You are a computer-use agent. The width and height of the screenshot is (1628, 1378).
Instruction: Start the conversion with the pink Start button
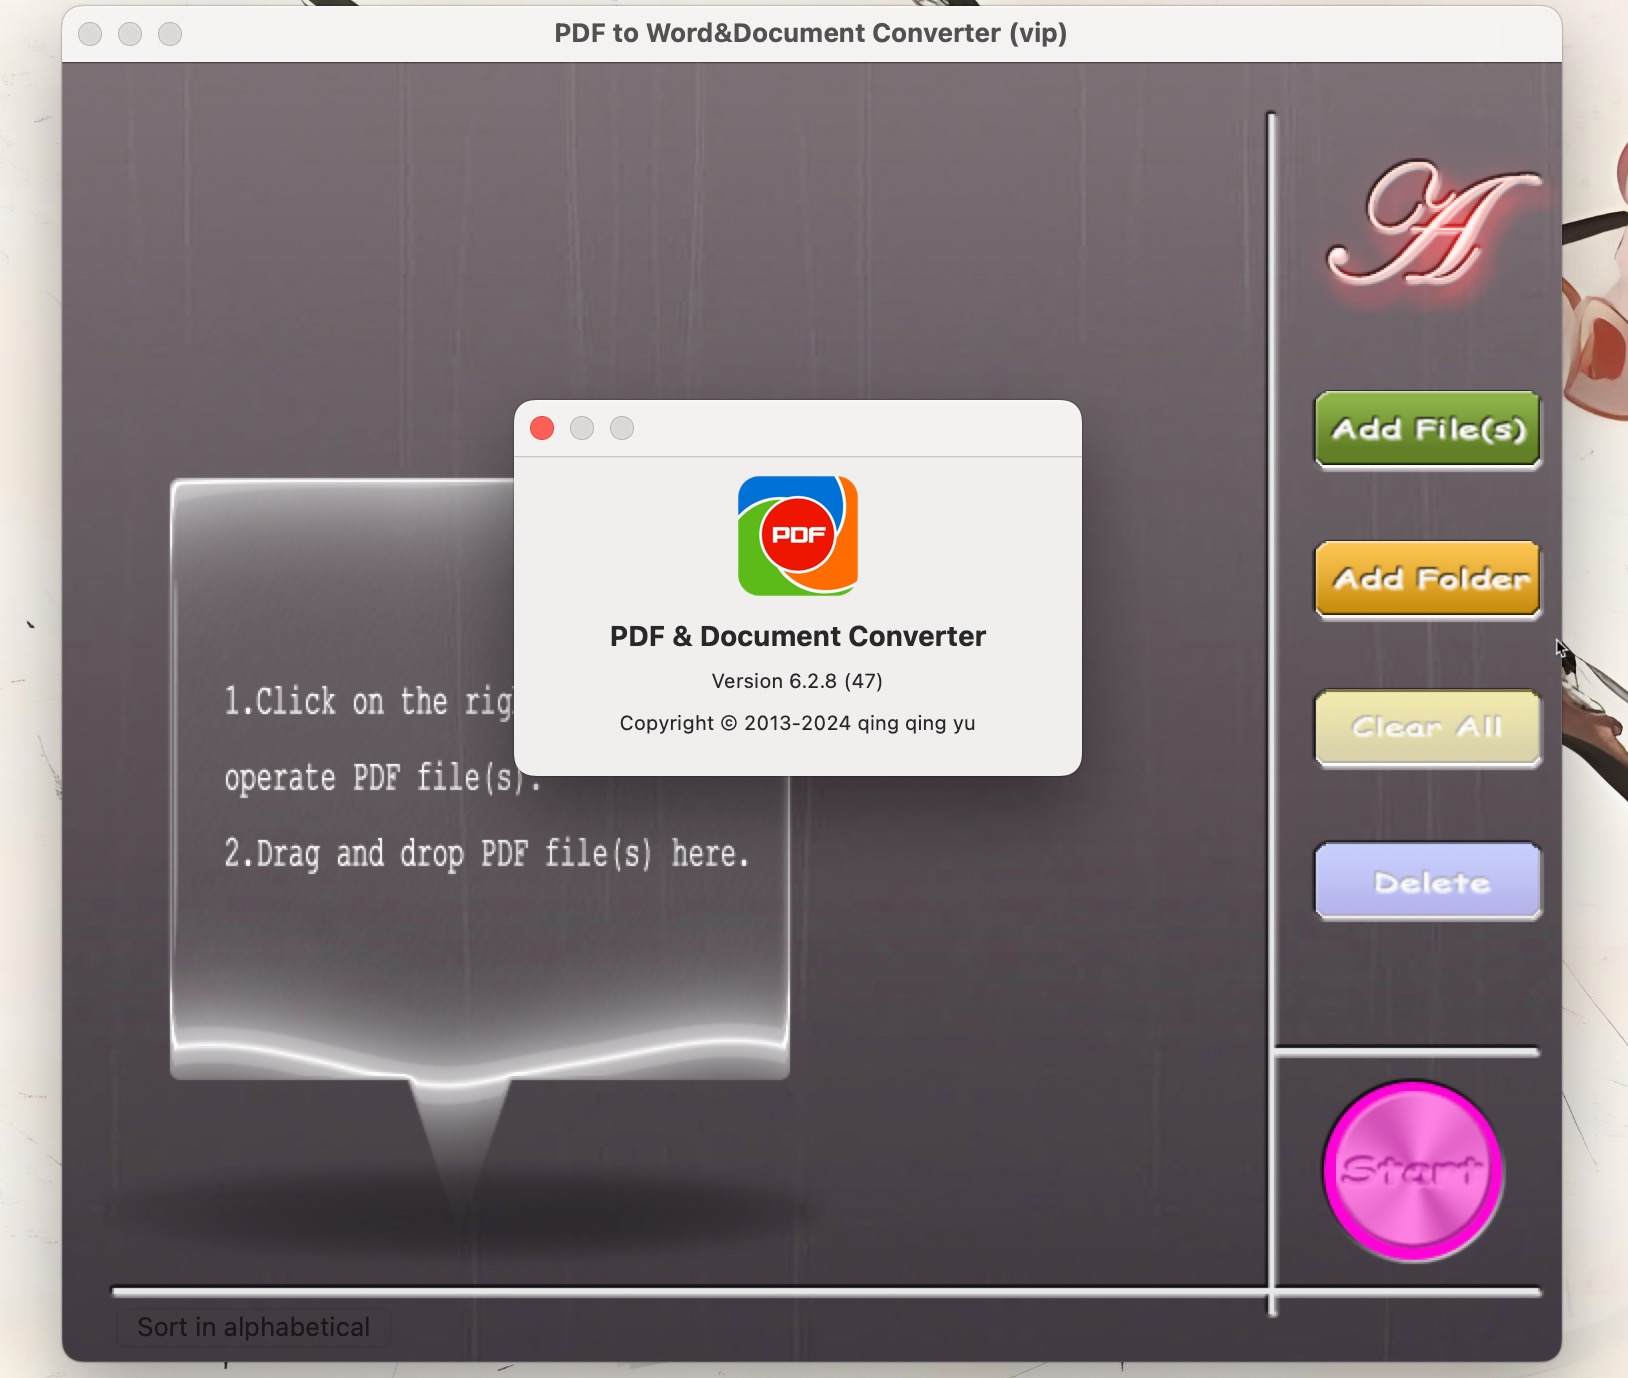click(1412, 1170)
